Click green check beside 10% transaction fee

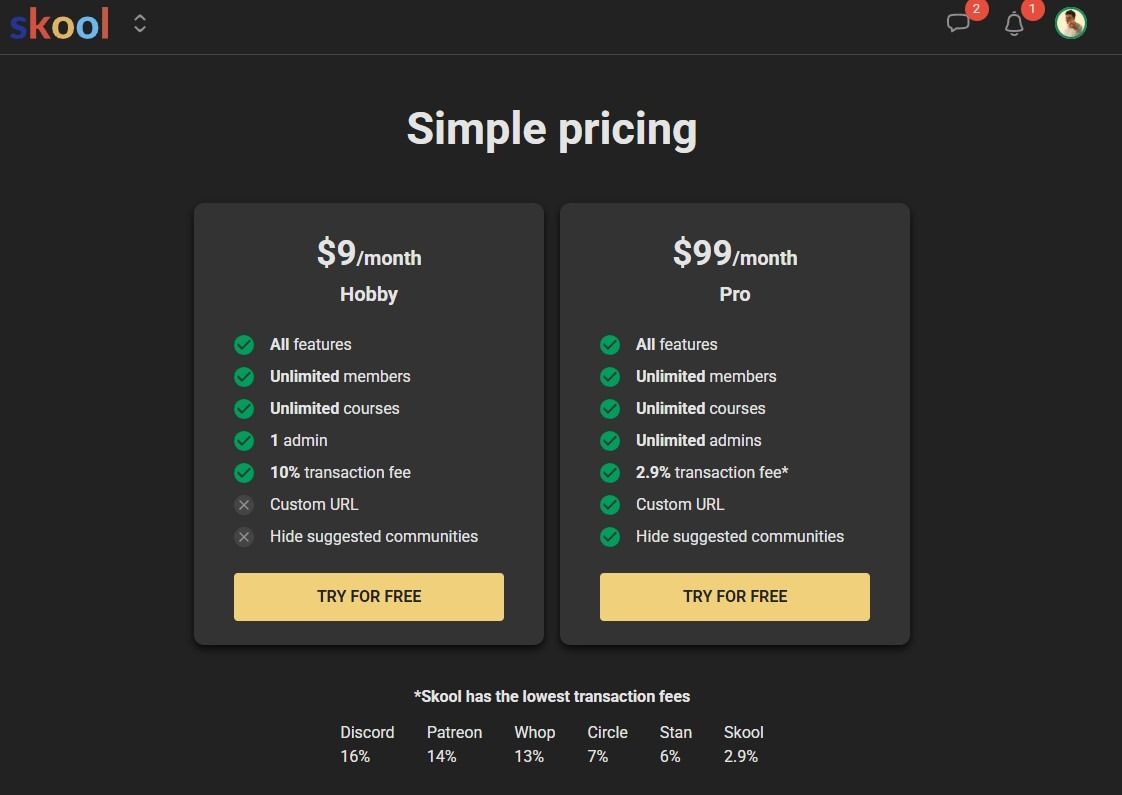[x=244, y=473]
